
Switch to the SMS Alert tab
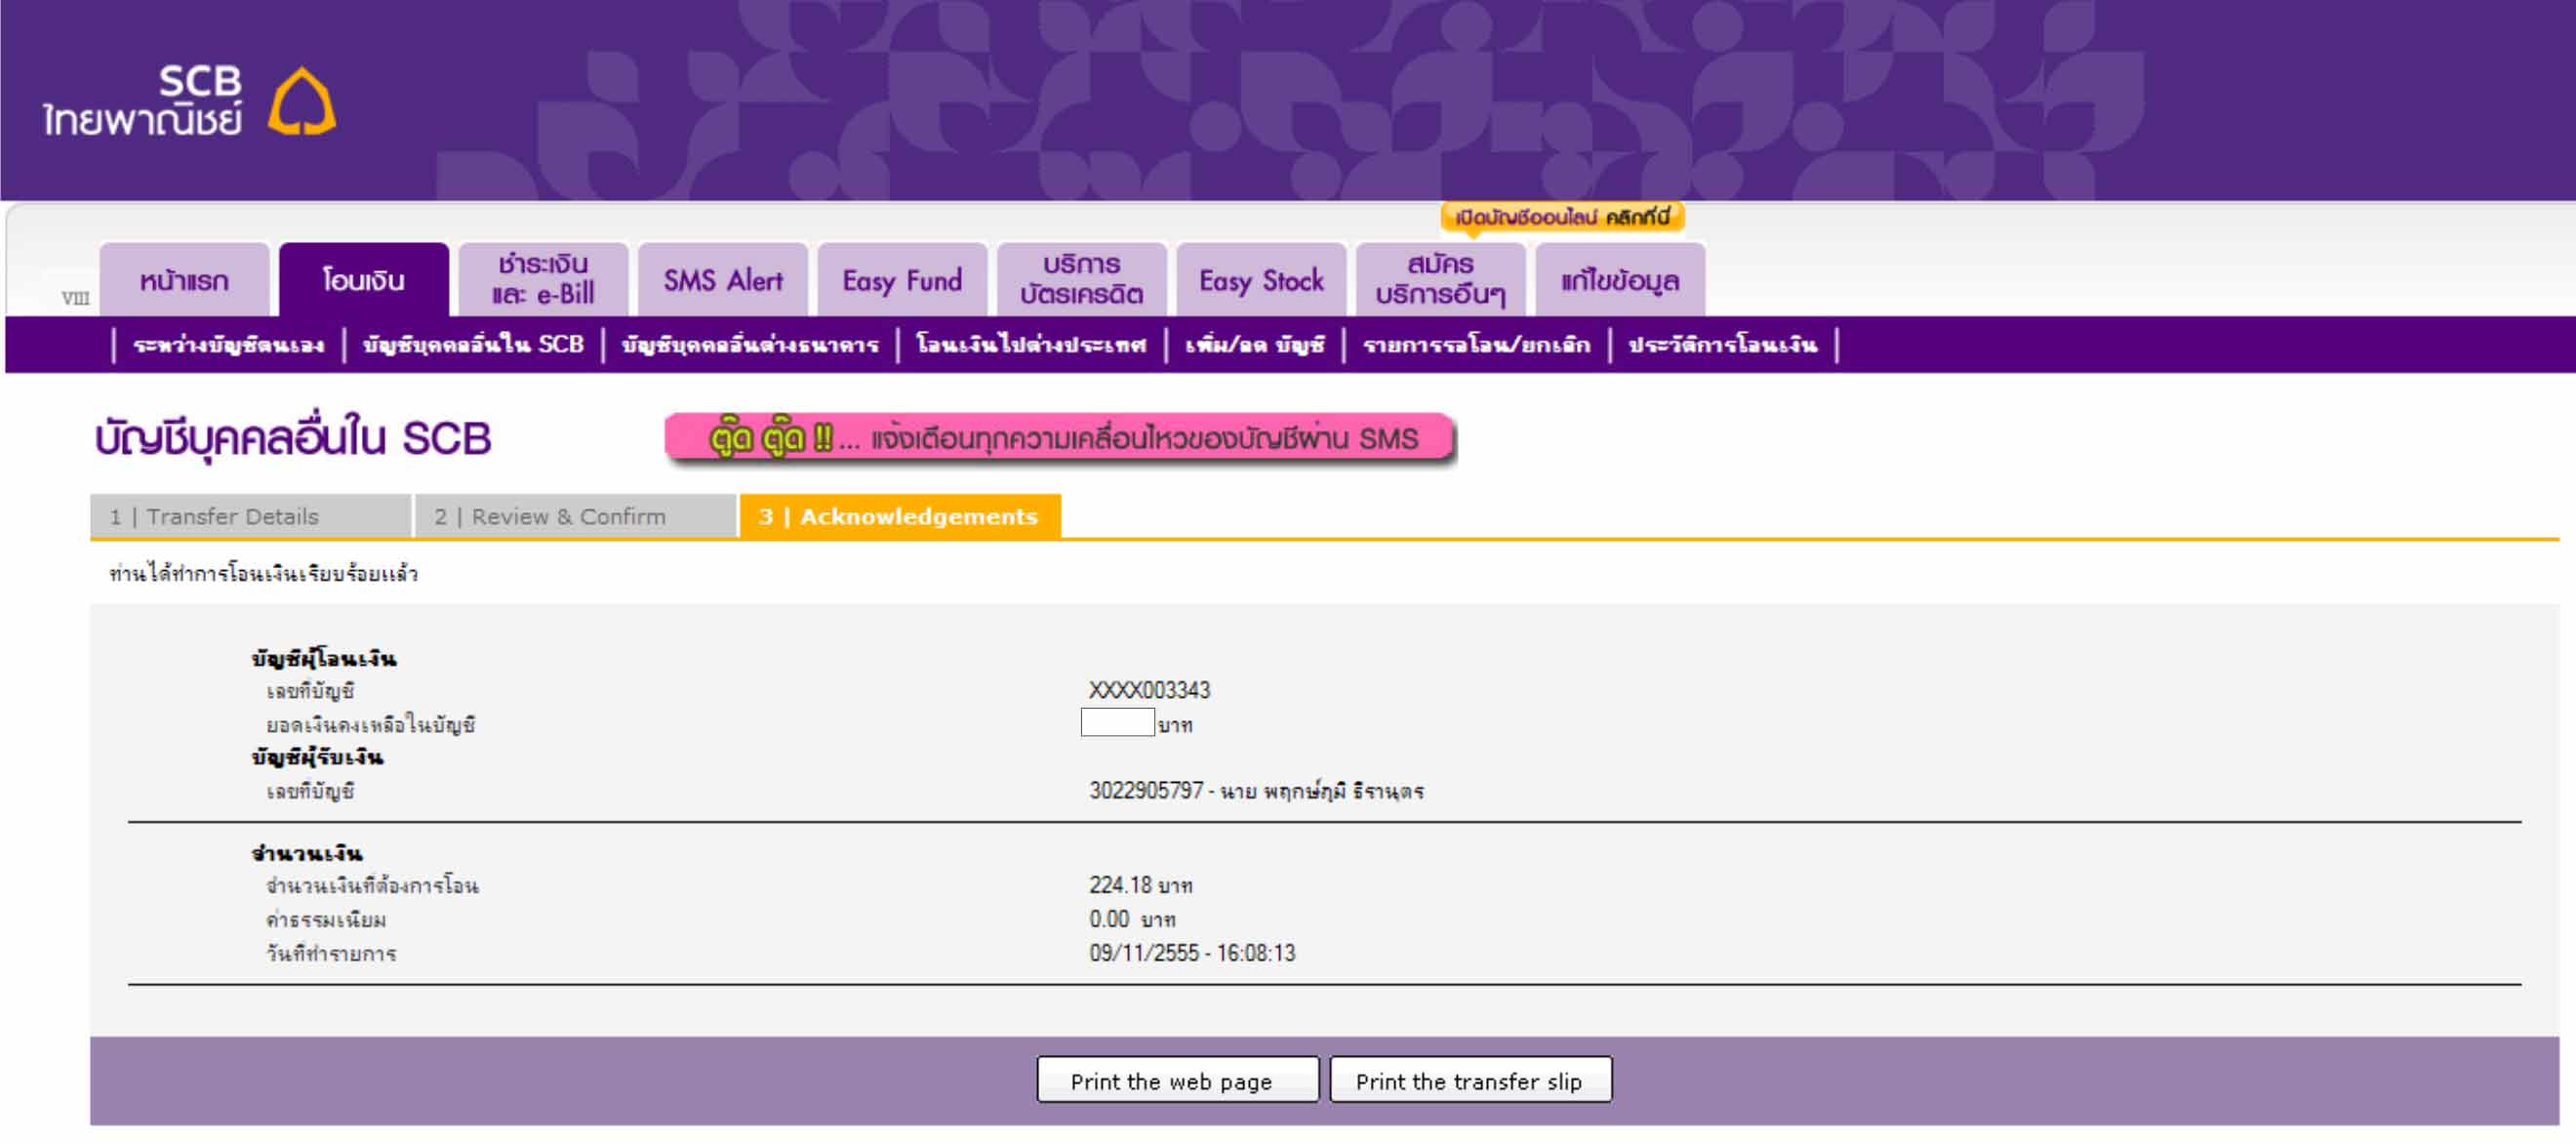[723, 280]
